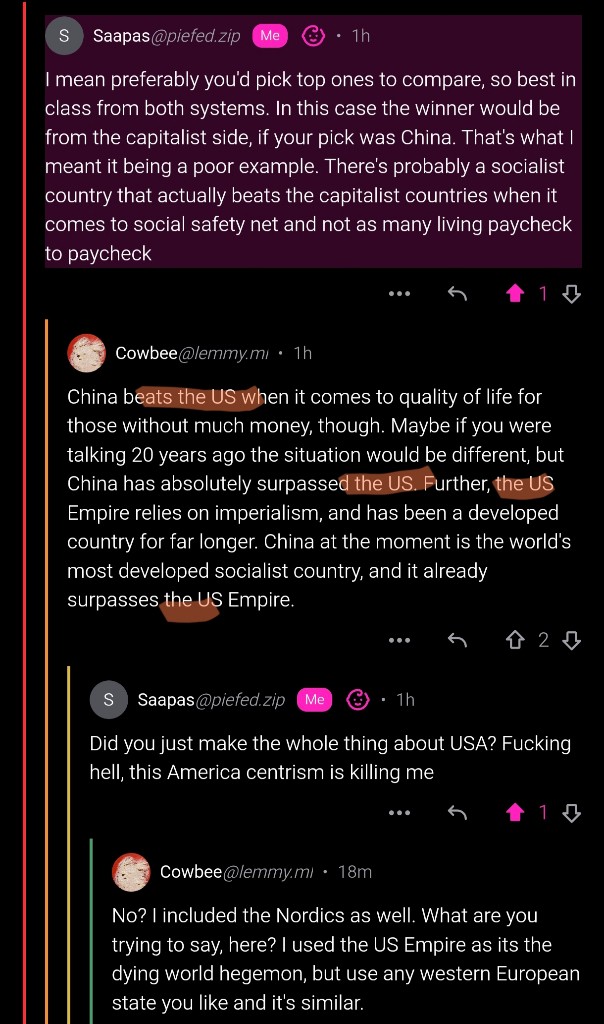
Task: Upvote Saapas's top comment about best in class
Action: (x=515, y=295)
